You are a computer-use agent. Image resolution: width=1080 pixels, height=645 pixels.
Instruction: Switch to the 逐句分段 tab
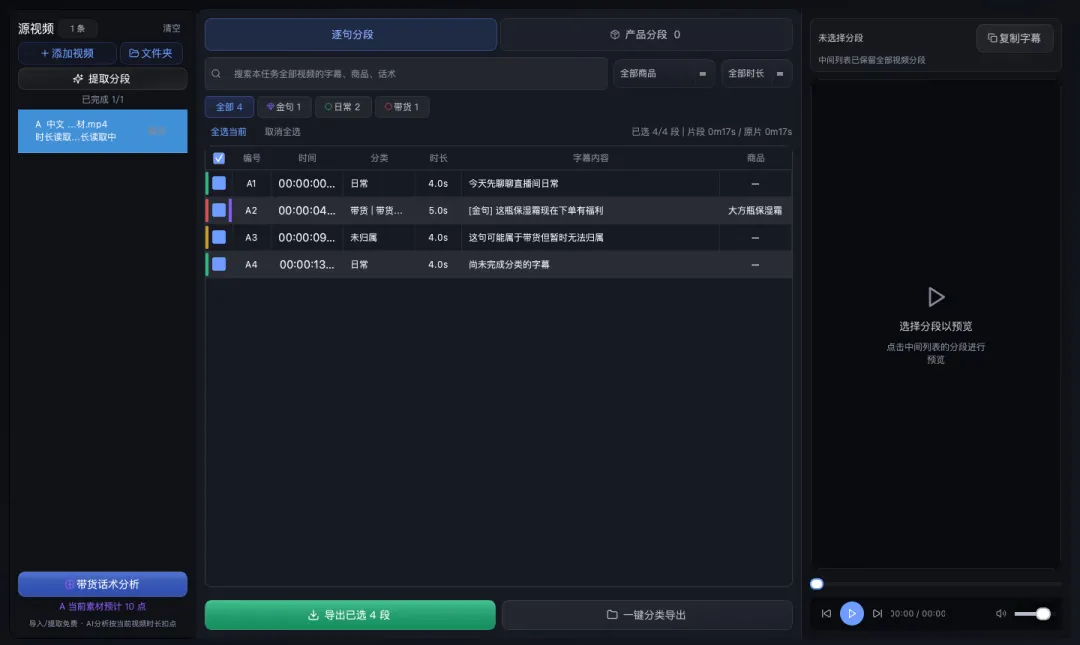pos(351,34)
